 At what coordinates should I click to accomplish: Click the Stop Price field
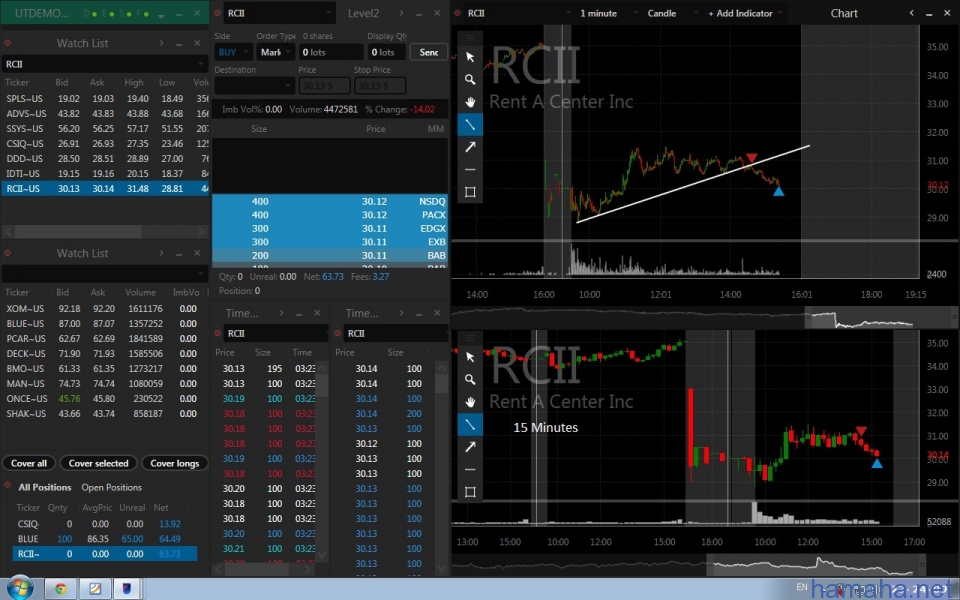pyautogui.click(x=380, y=86)
